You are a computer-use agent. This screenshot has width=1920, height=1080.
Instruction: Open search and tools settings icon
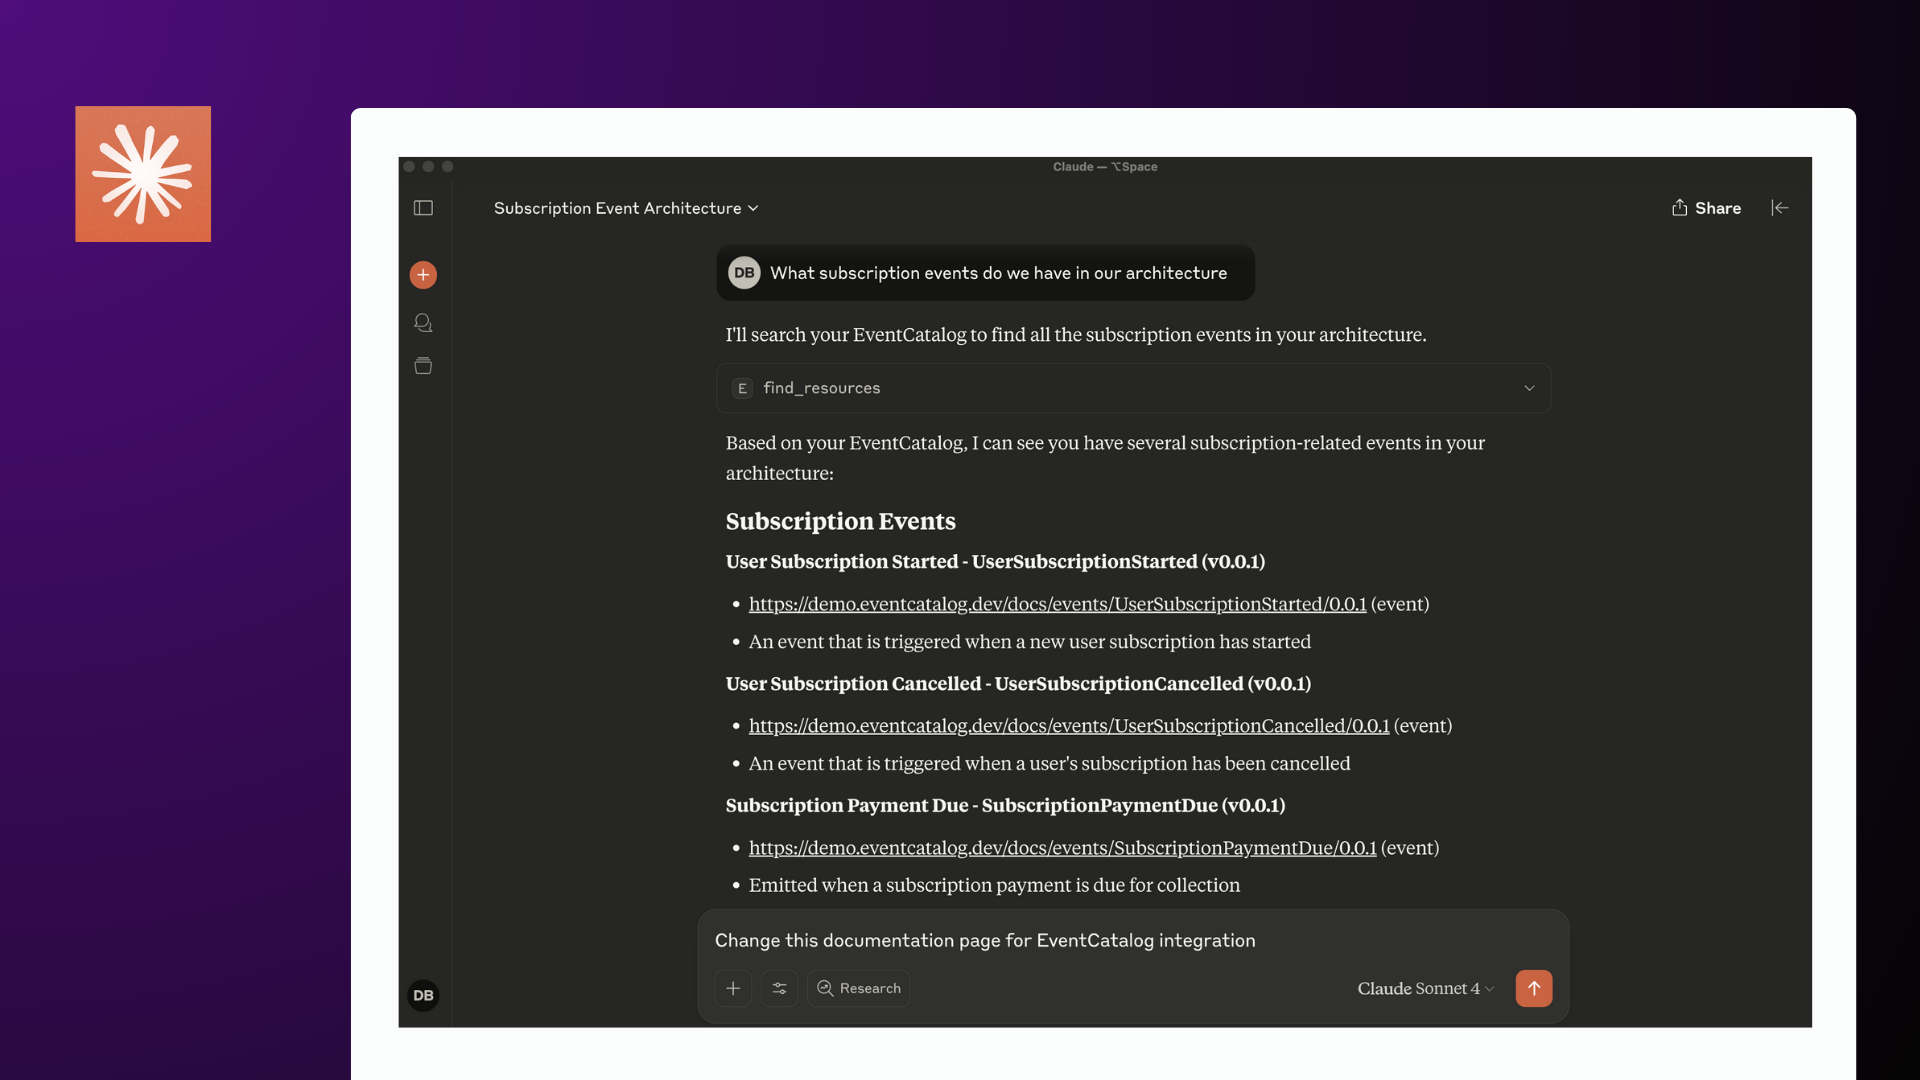(x=779, y=988)
